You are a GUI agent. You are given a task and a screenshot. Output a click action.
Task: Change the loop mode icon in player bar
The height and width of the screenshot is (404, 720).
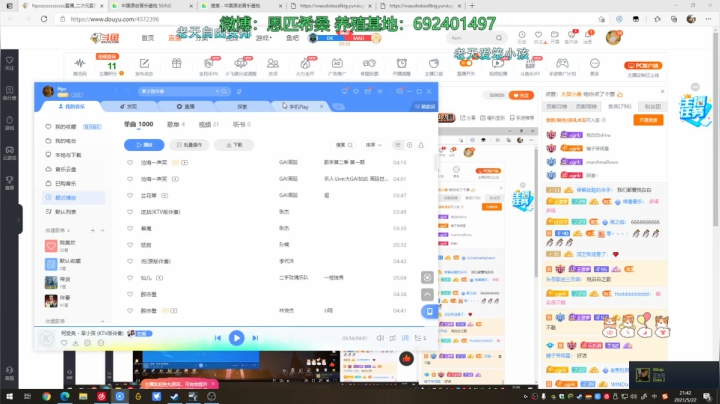(x=393, y=338)
